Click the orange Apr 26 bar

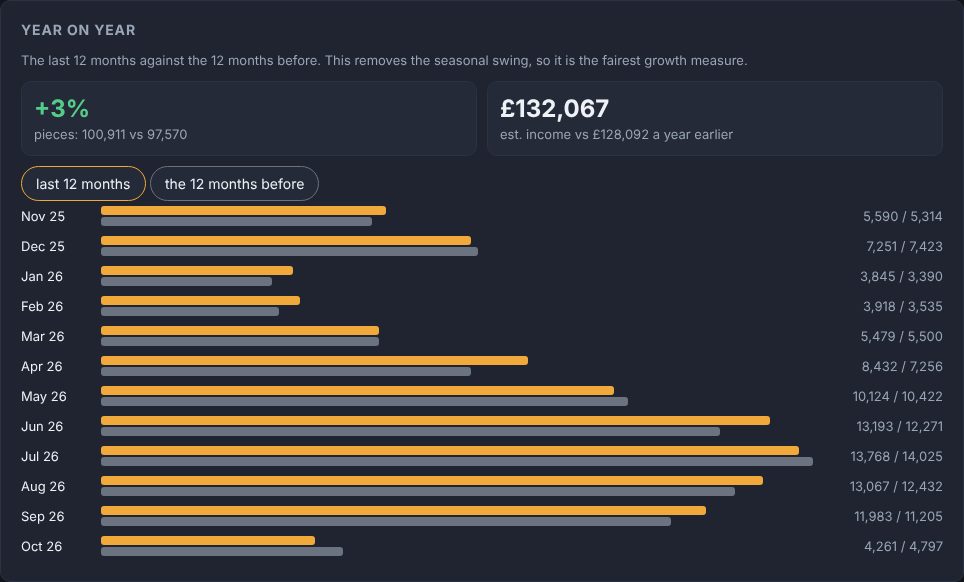[314, 360]
